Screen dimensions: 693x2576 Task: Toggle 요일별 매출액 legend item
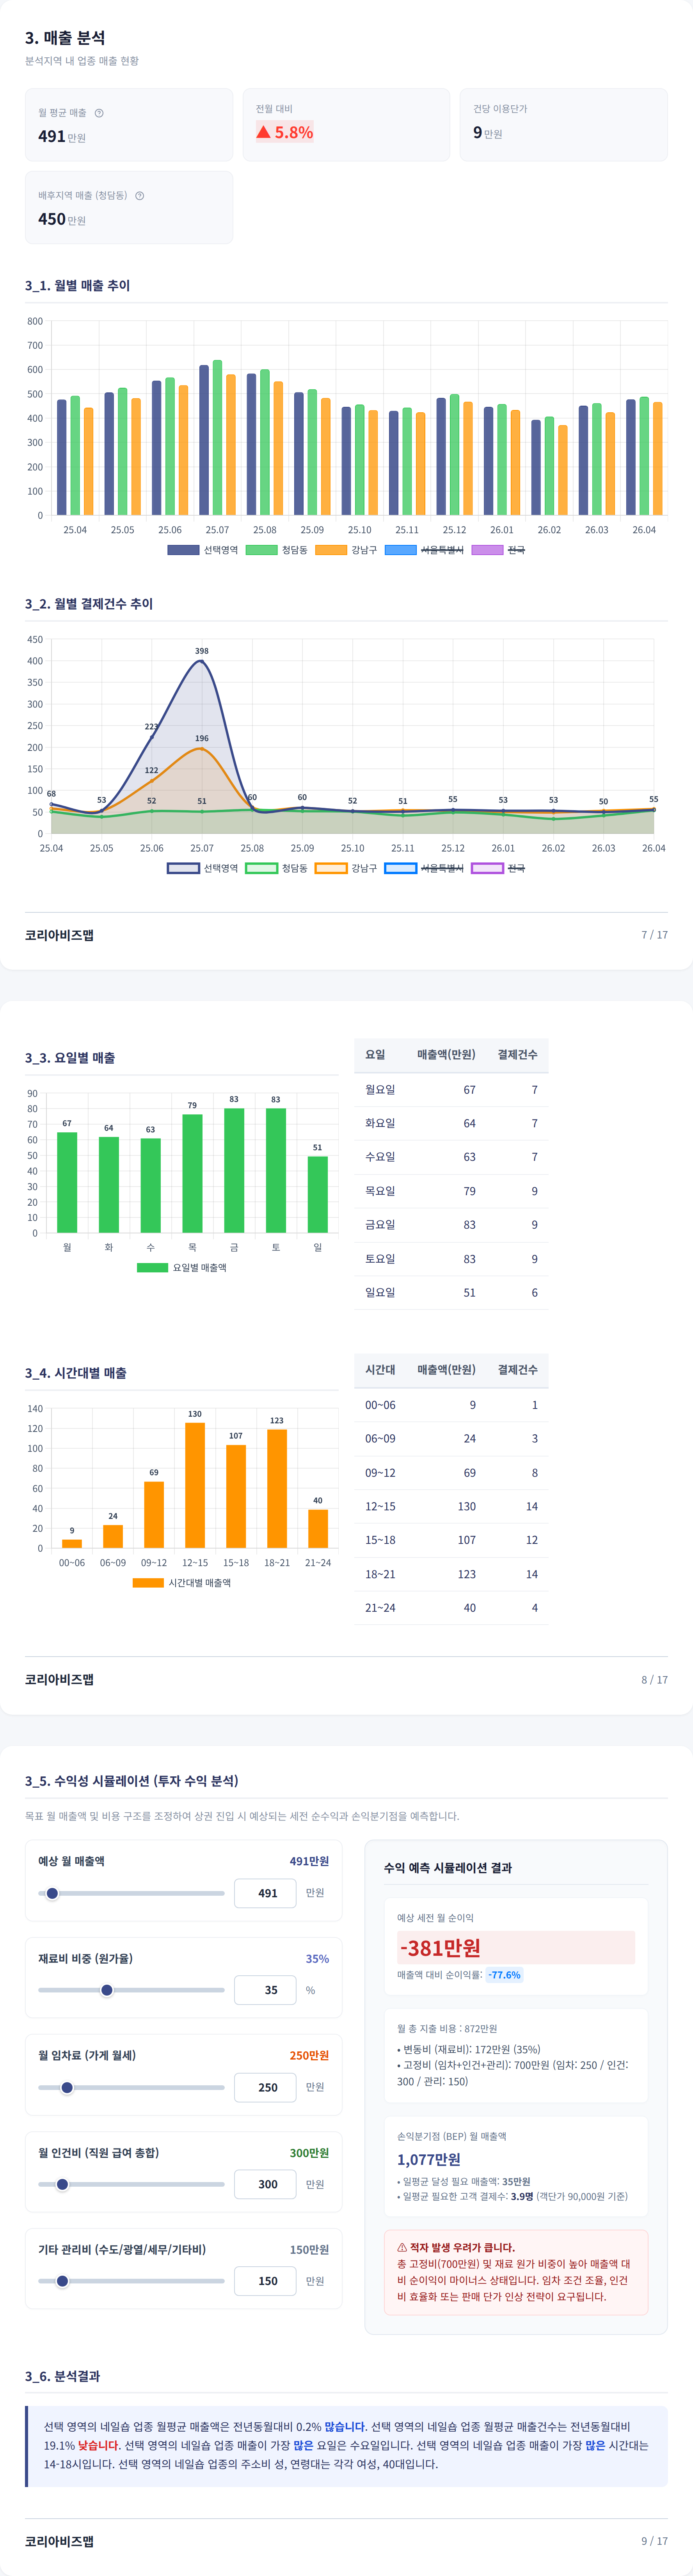[x=182, y=1267]
